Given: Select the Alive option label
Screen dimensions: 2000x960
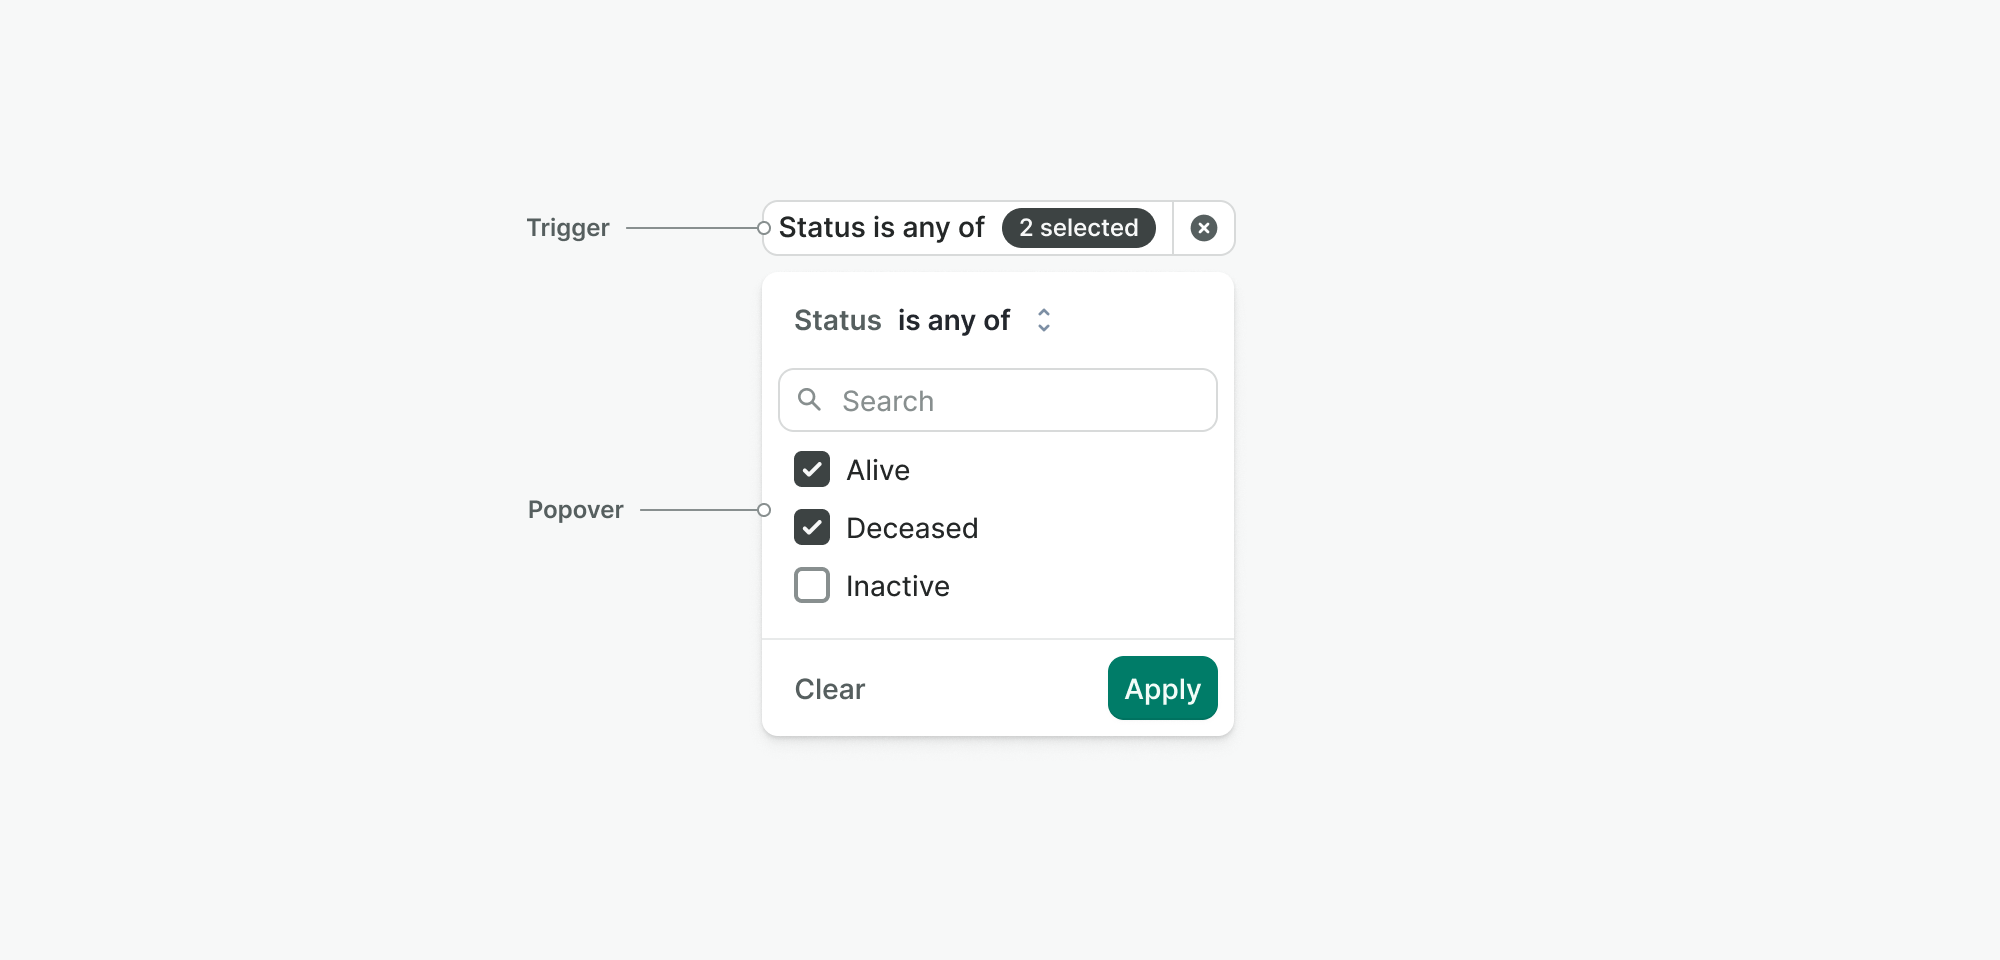Looking at the screenshot, I should [x=878, y=470].
